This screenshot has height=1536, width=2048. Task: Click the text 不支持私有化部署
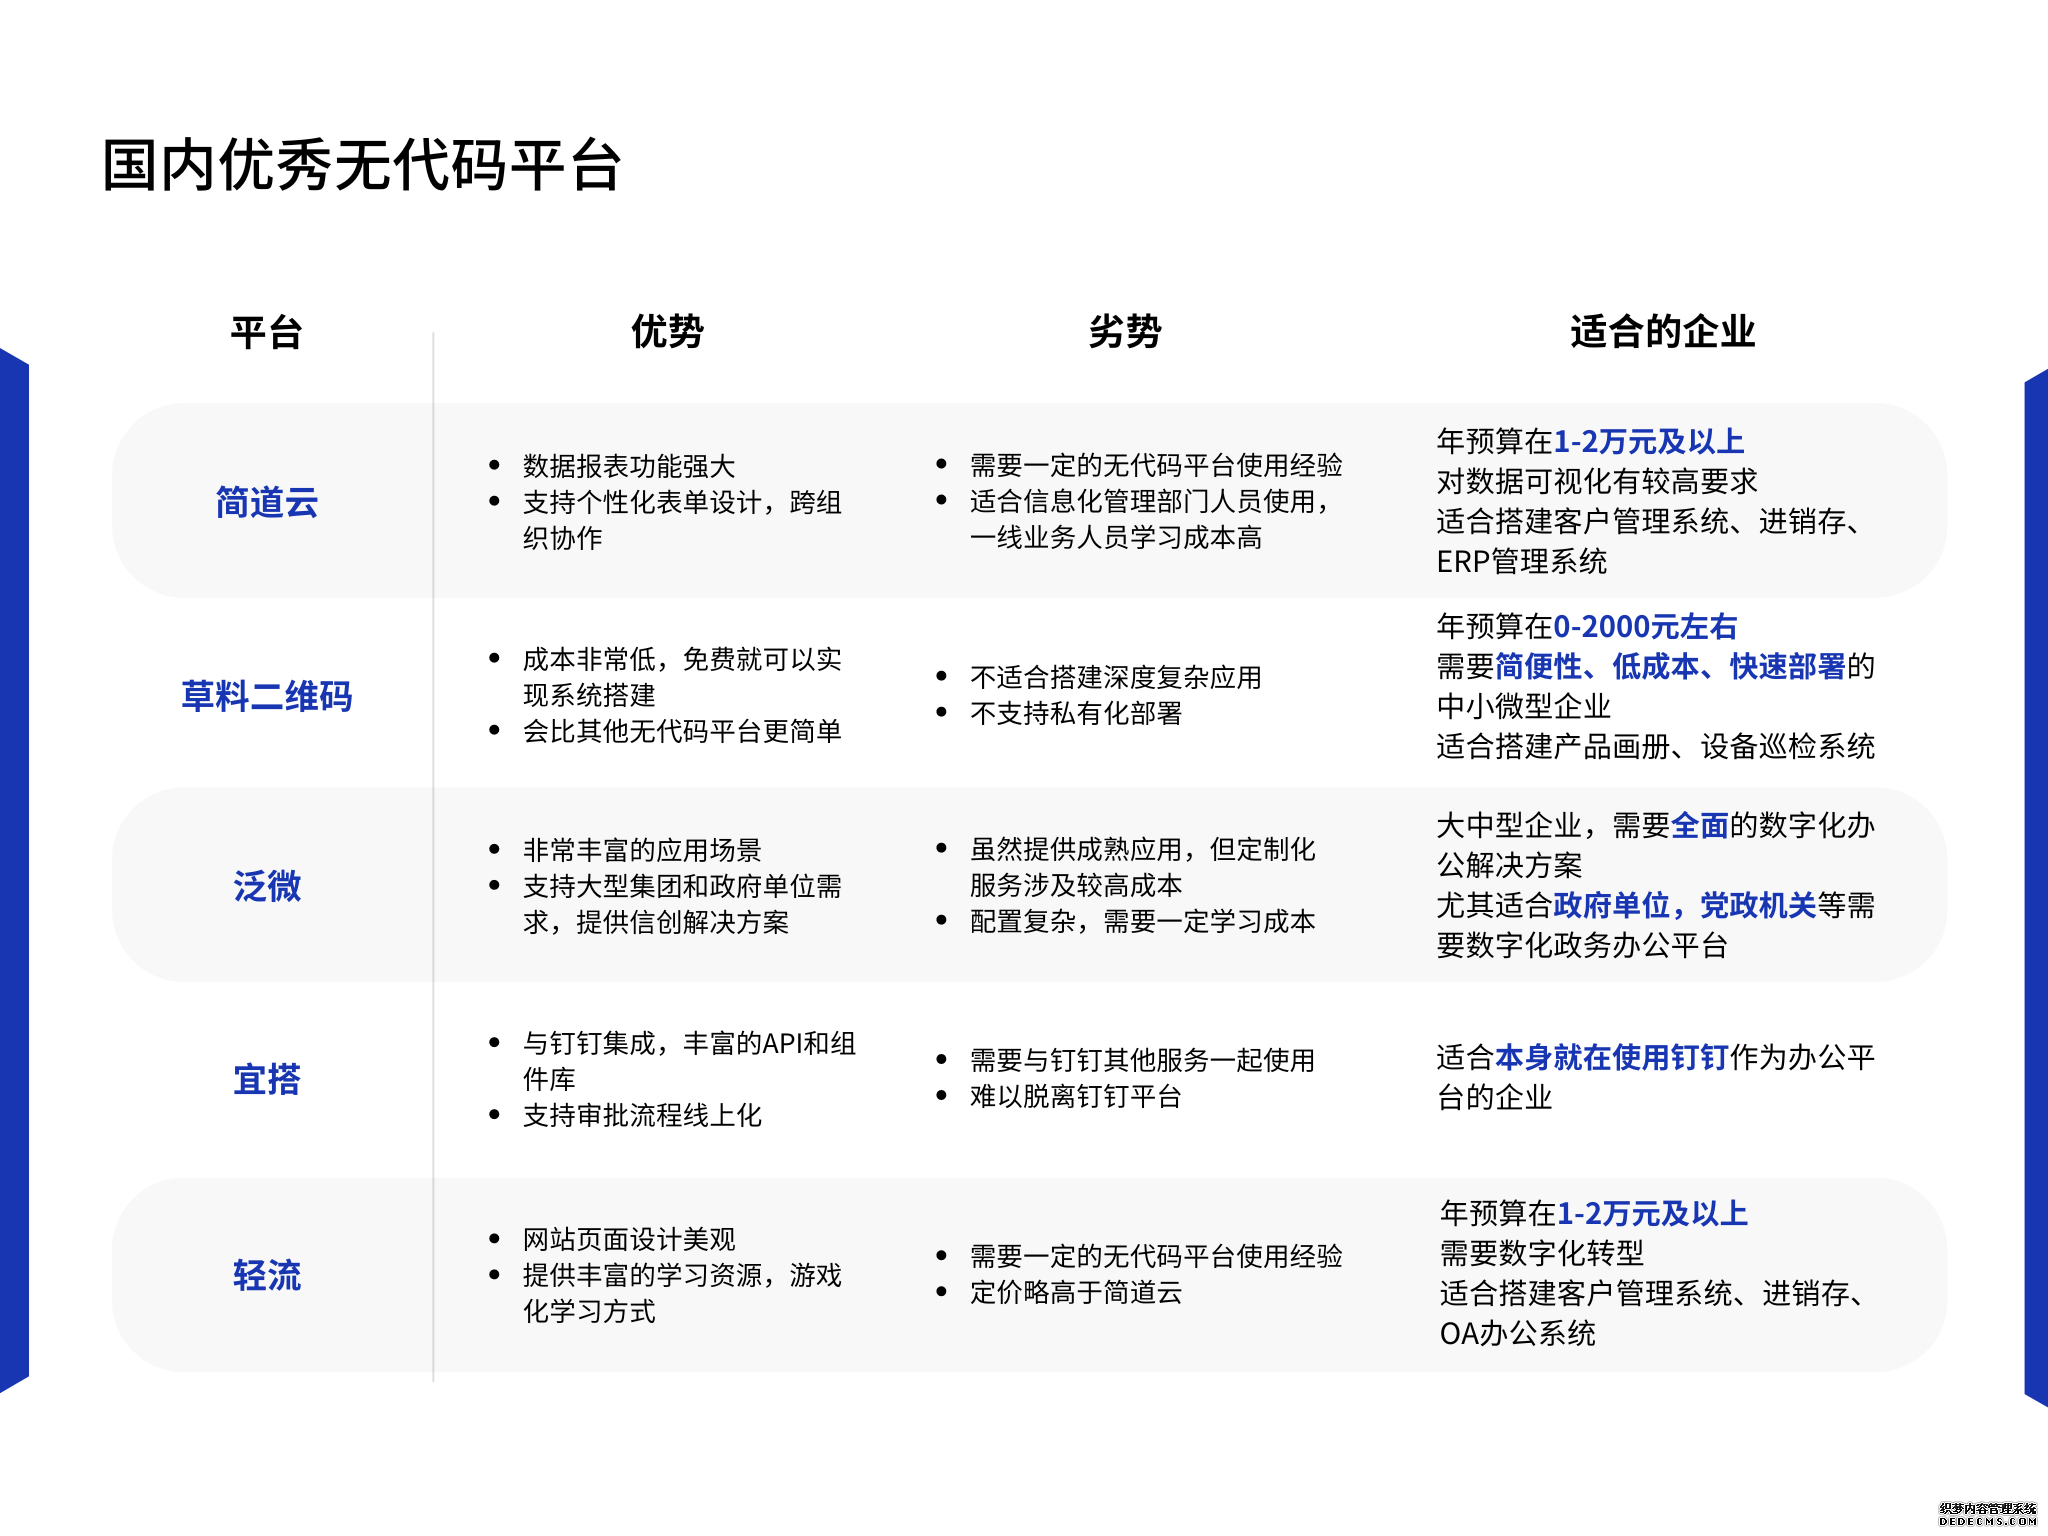pyautogui.click(x=1076, y=713)
